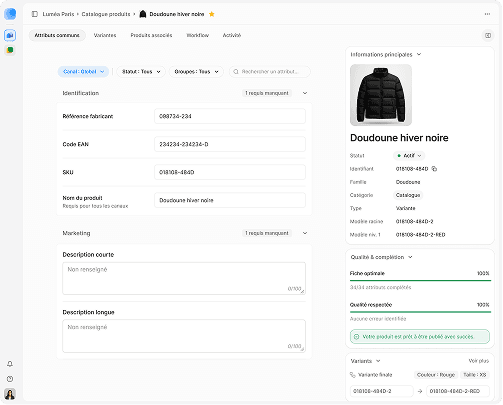Open the Canal: Global dropdown
The height and width of the screenshot is (405, 503).
[83, 72]
